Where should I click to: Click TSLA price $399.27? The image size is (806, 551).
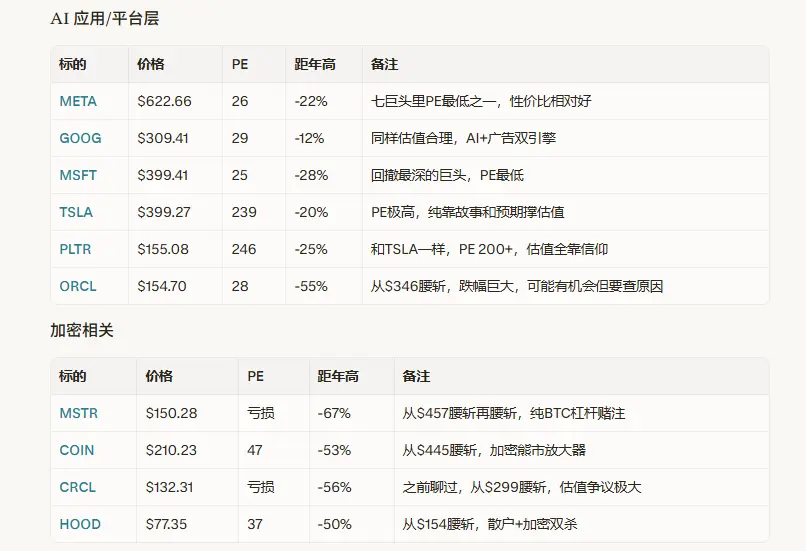click(164, 212)
